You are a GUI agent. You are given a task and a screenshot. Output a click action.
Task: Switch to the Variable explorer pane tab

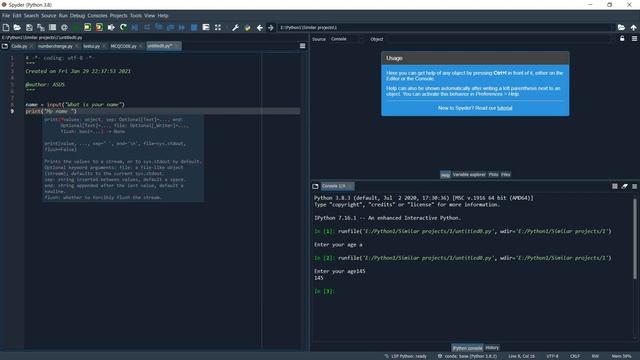(469, 174)
